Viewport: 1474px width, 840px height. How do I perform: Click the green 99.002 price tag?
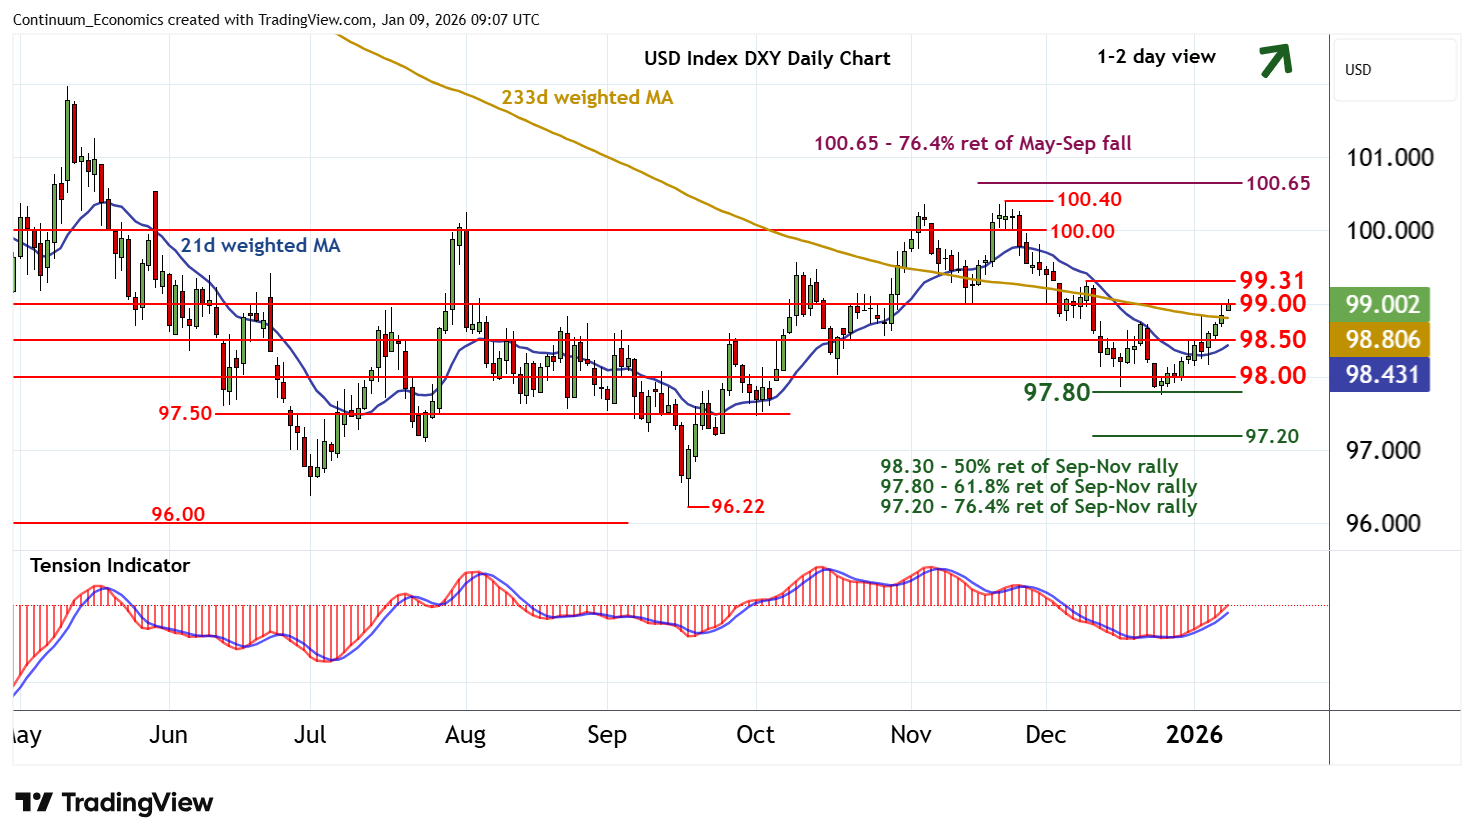[x=1382, y=304]
